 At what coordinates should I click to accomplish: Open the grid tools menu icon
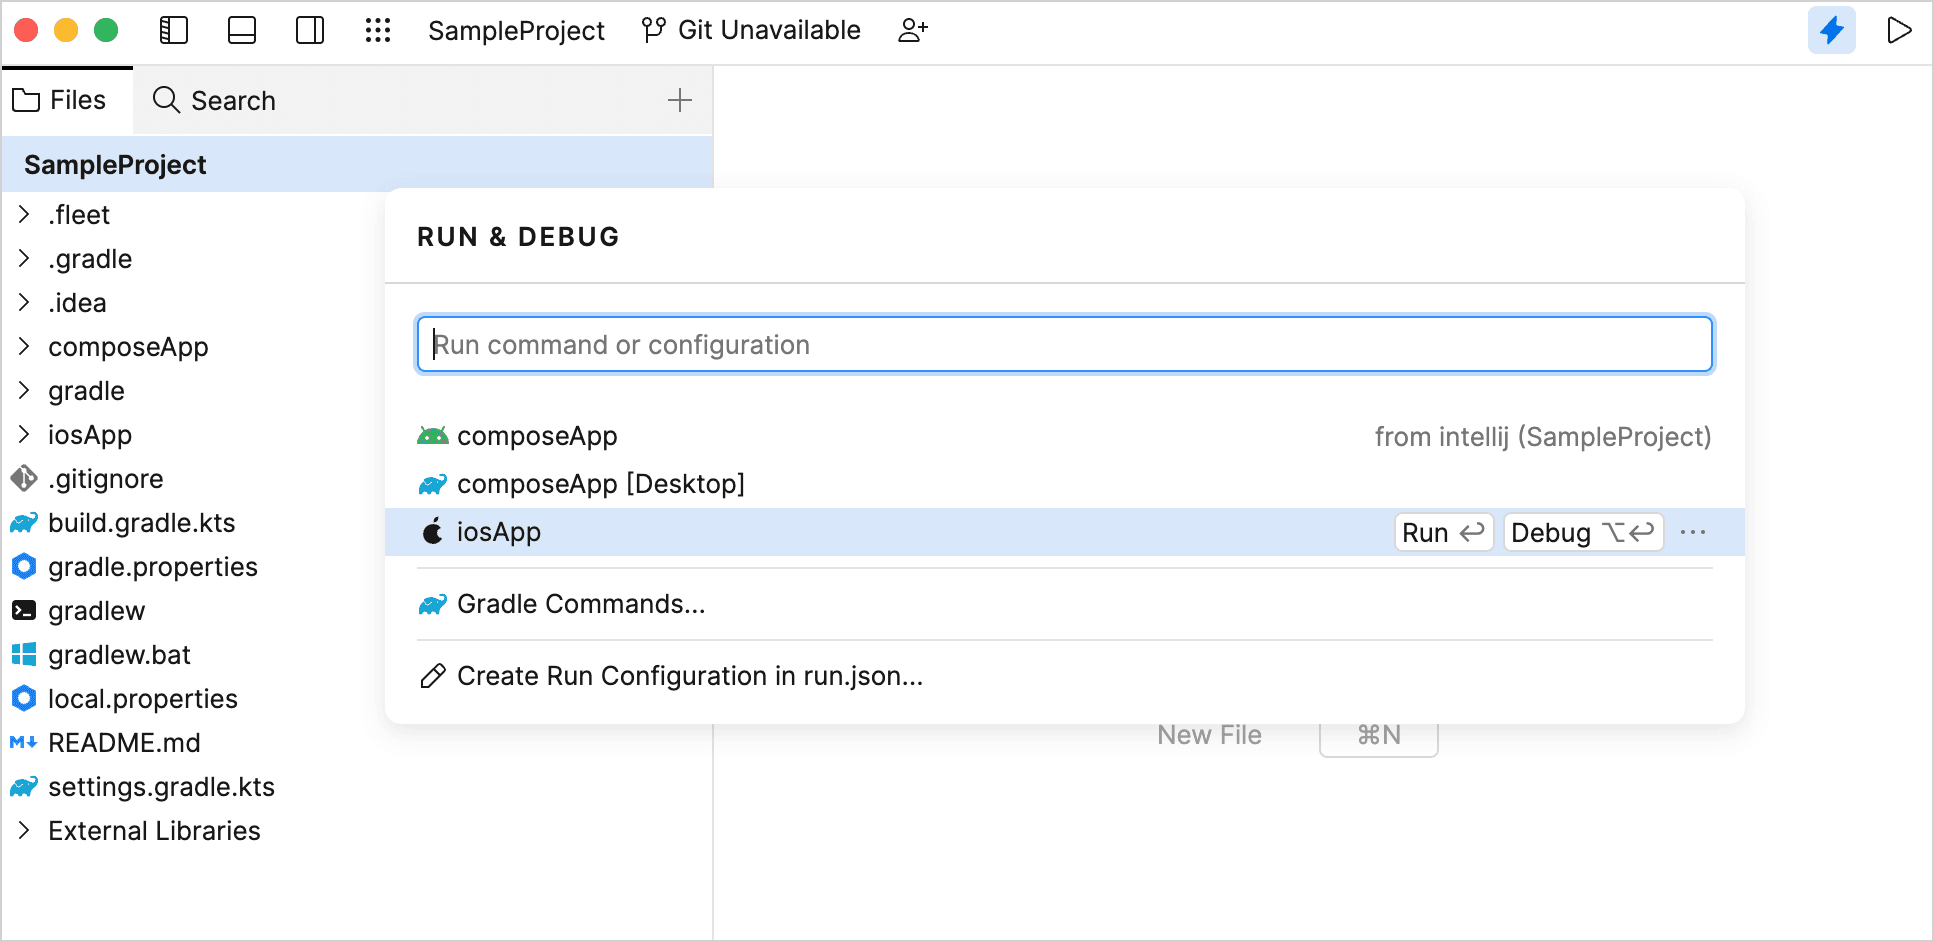pos(378,31)
